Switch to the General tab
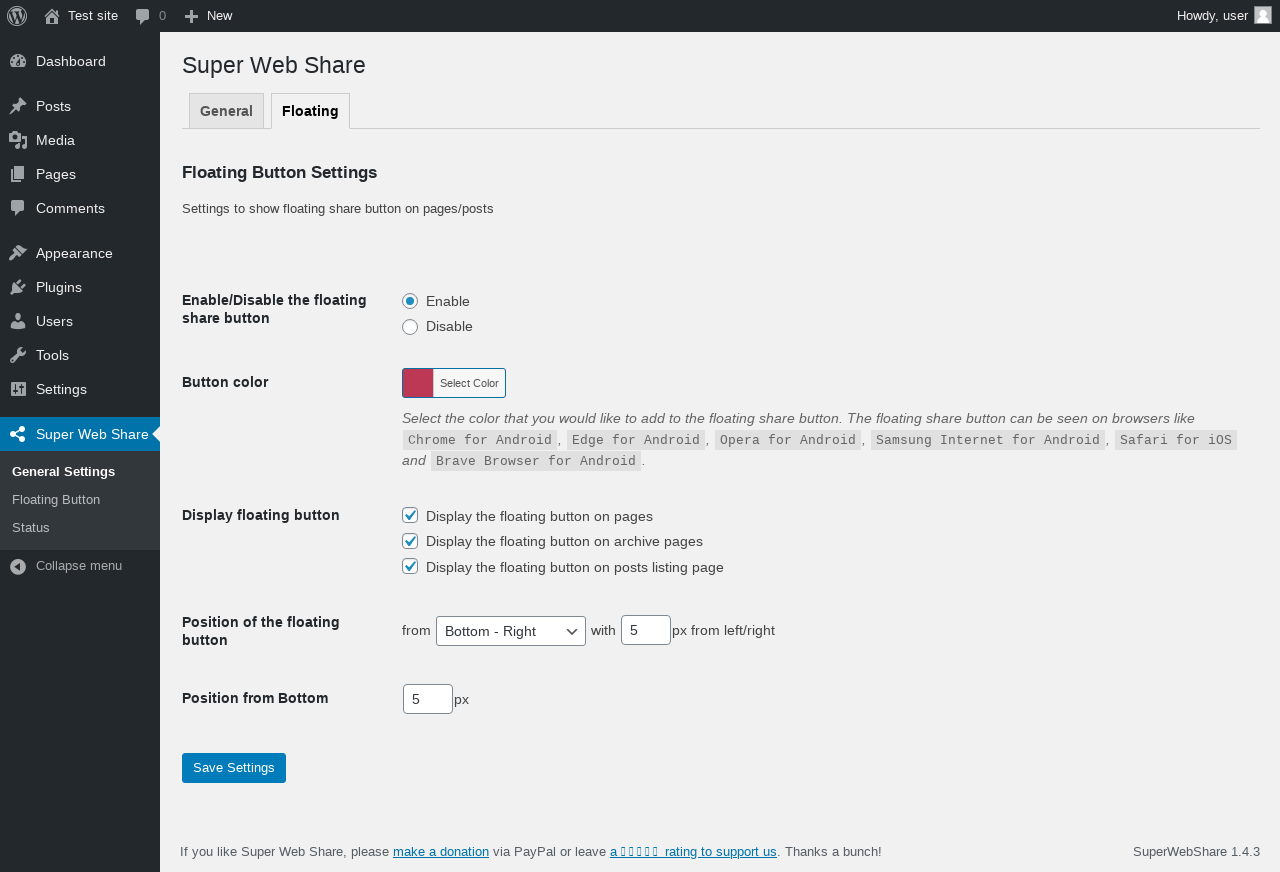 tap(226, 111)
